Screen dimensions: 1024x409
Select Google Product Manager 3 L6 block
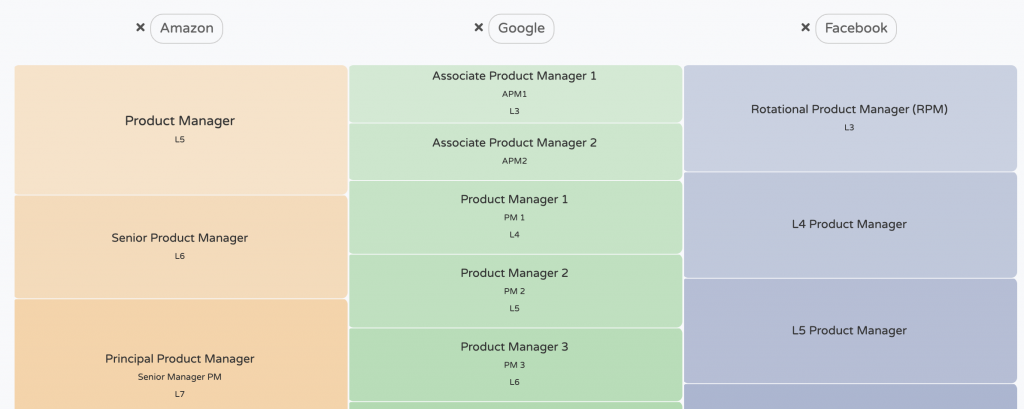(514, 364)
